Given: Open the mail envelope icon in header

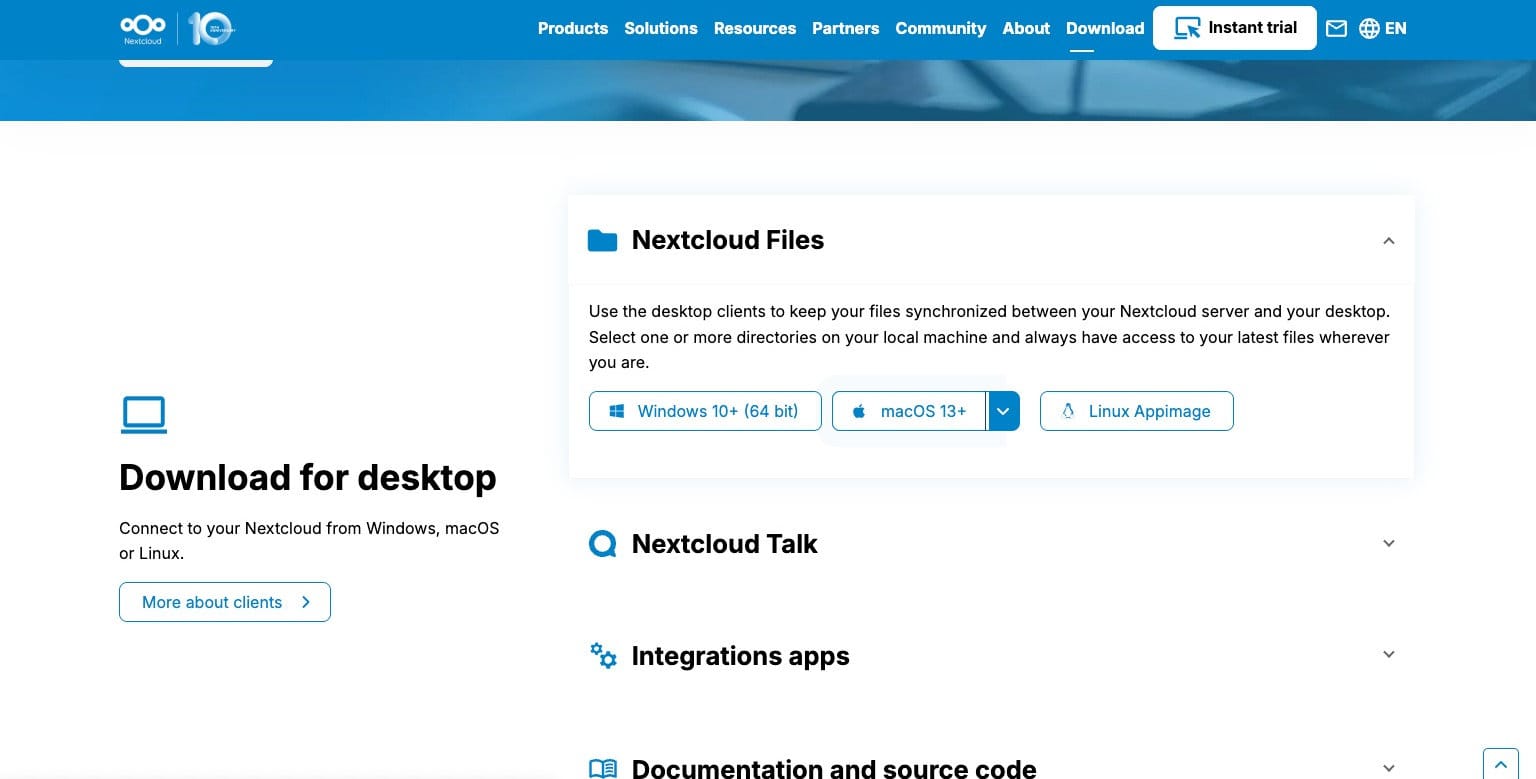Looking at the screenshot, I should (x=1336, y=28).
